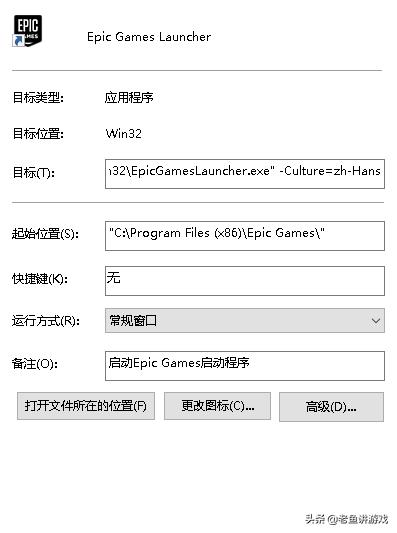Viewport: 397px width, 533px height.
Task: Click the Epic Games Launcher name text
Action: tap(149, 37)
